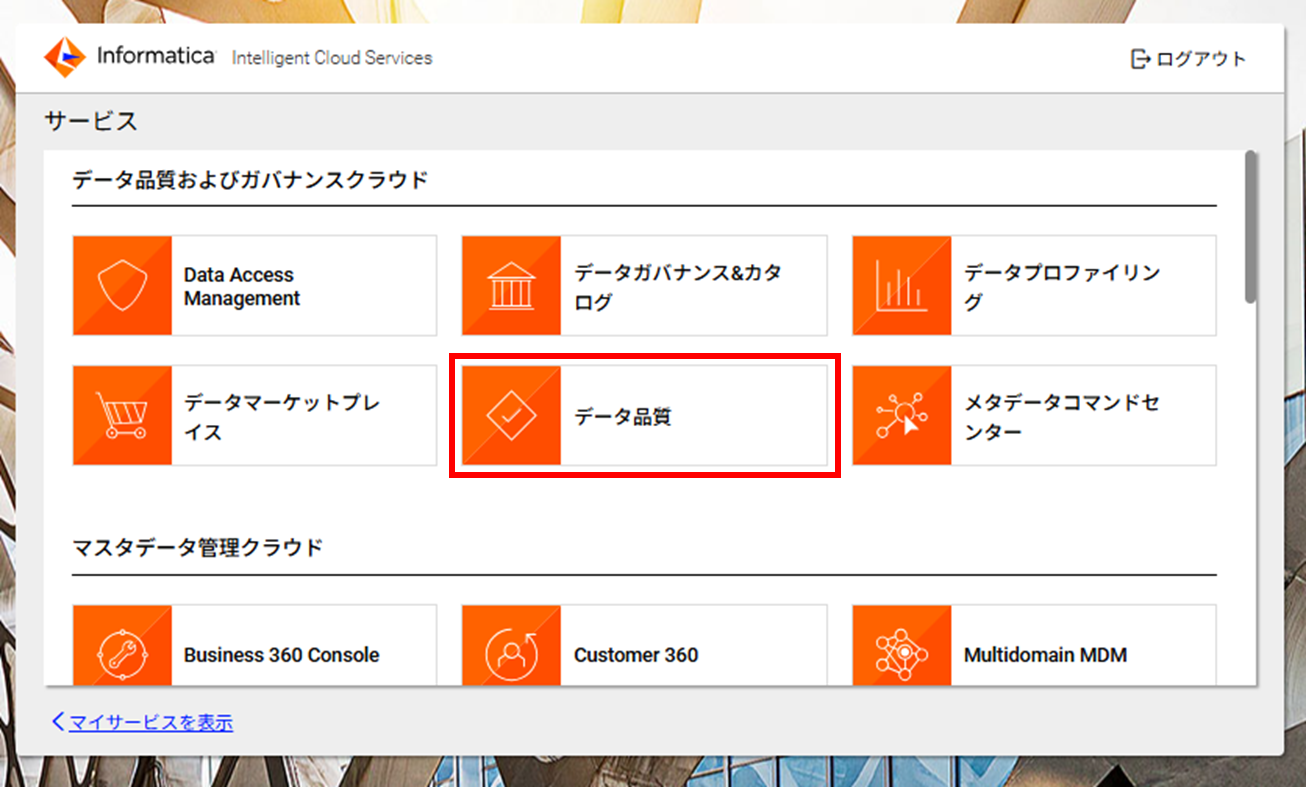Click the logout arrow icon
The image size is (1306, 787).
[x=1140, y=59]
